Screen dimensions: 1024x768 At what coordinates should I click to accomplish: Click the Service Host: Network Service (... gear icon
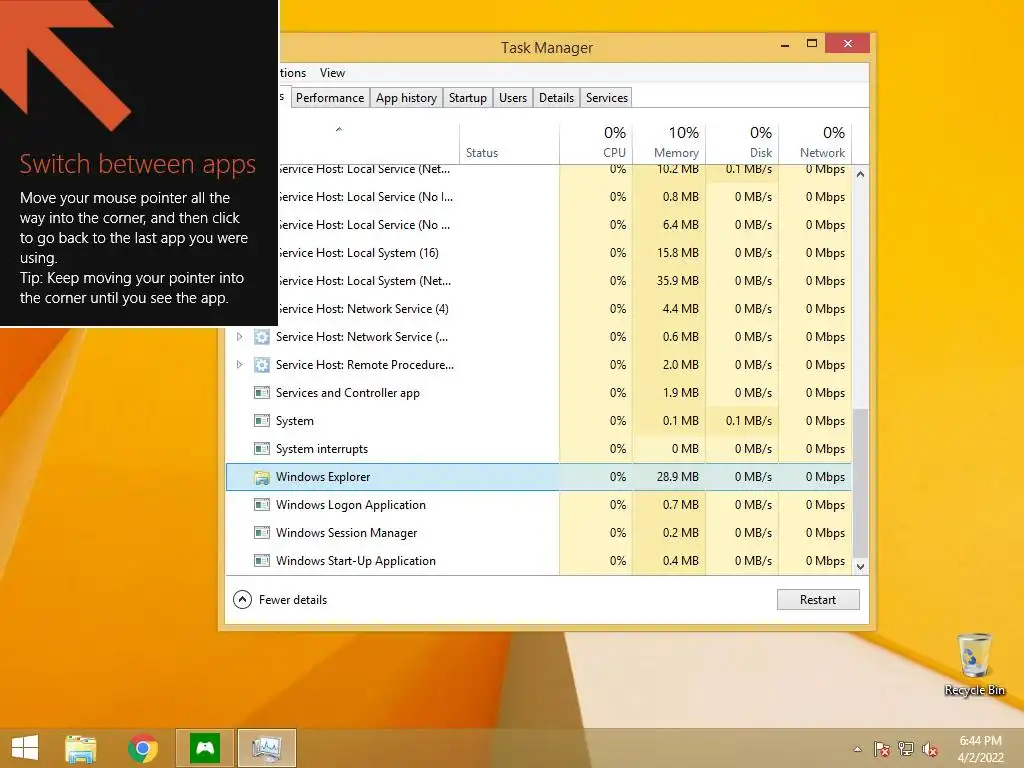[262, 337]
